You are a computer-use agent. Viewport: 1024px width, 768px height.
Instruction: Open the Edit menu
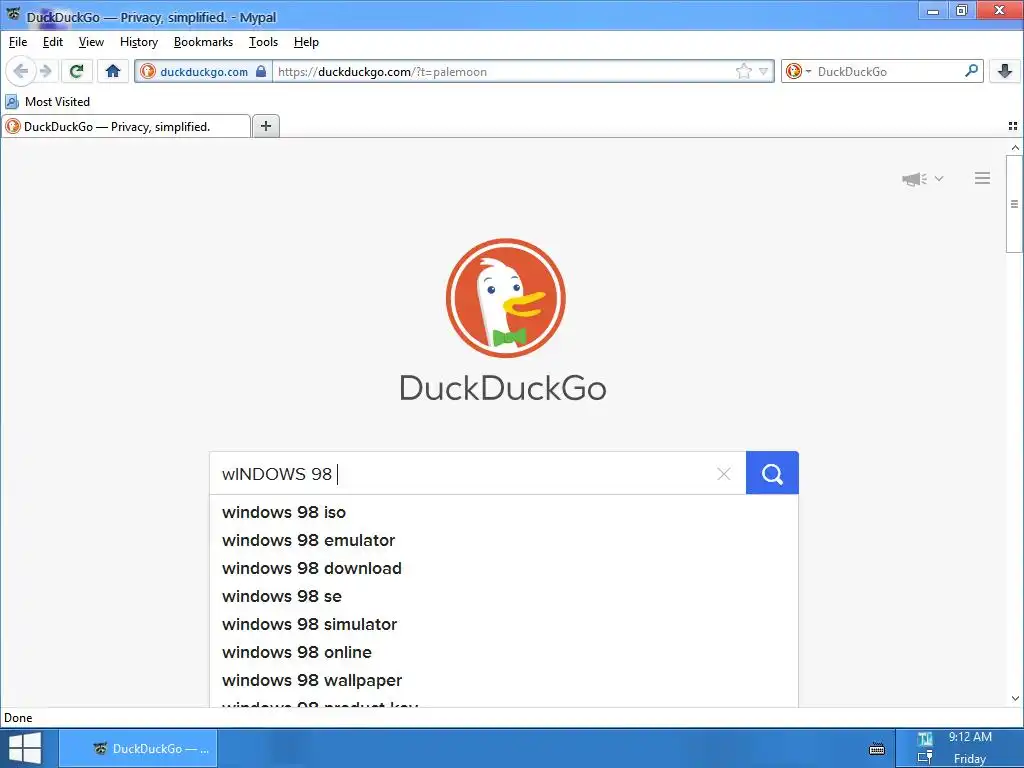click(52, 42)
